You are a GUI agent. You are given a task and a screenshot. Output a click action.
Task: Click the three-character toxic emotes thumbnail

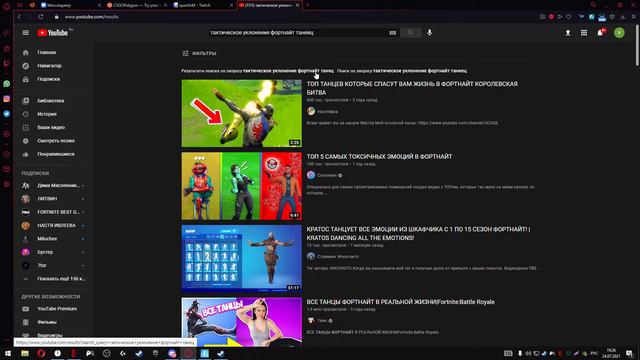click(242, 186)
